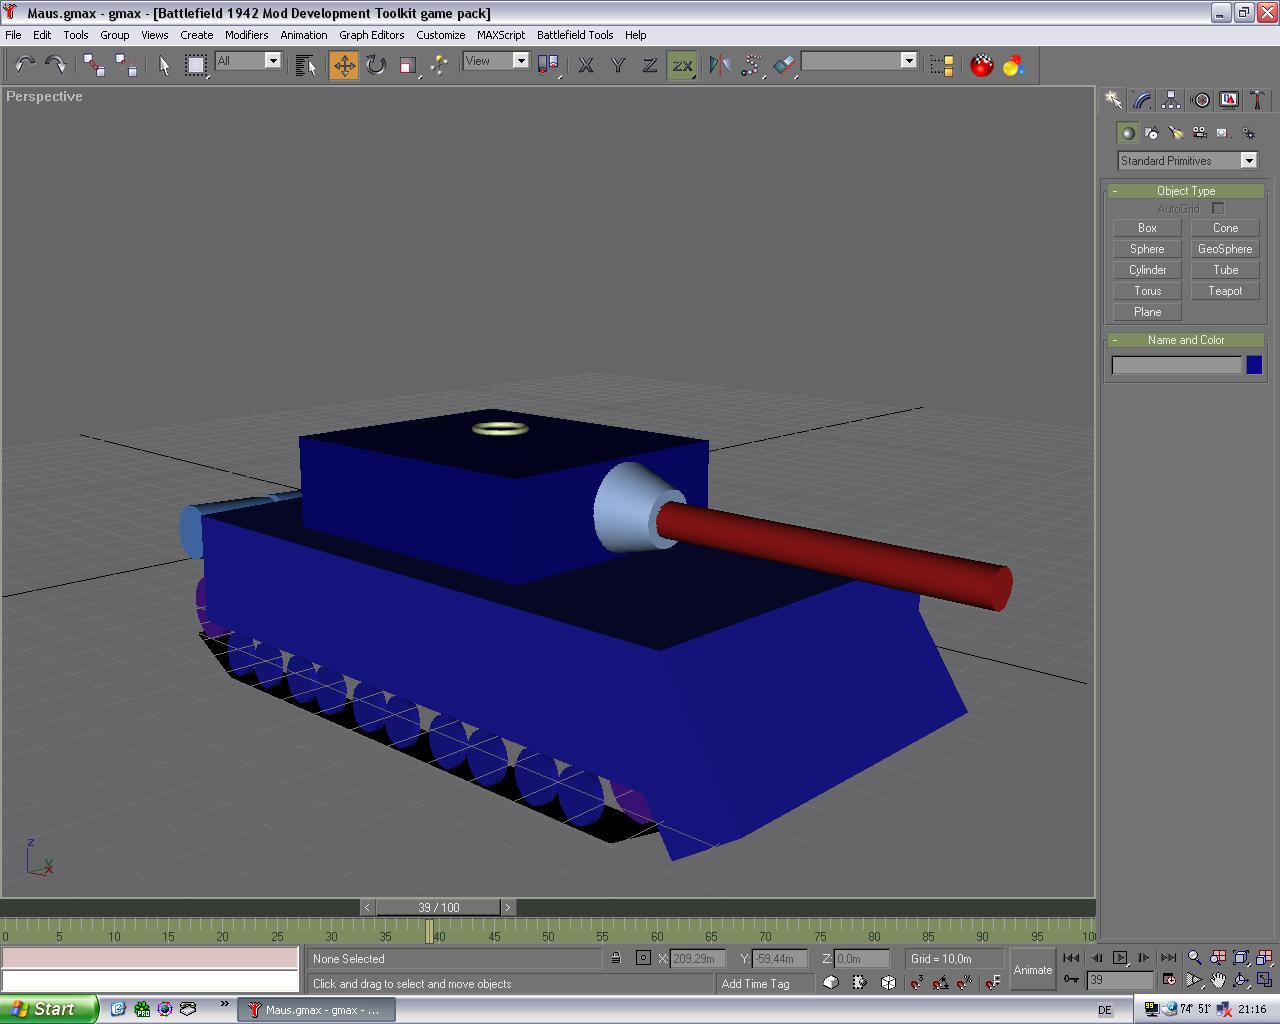Toggle the selection lock padlock

click(x=616, y=958)
